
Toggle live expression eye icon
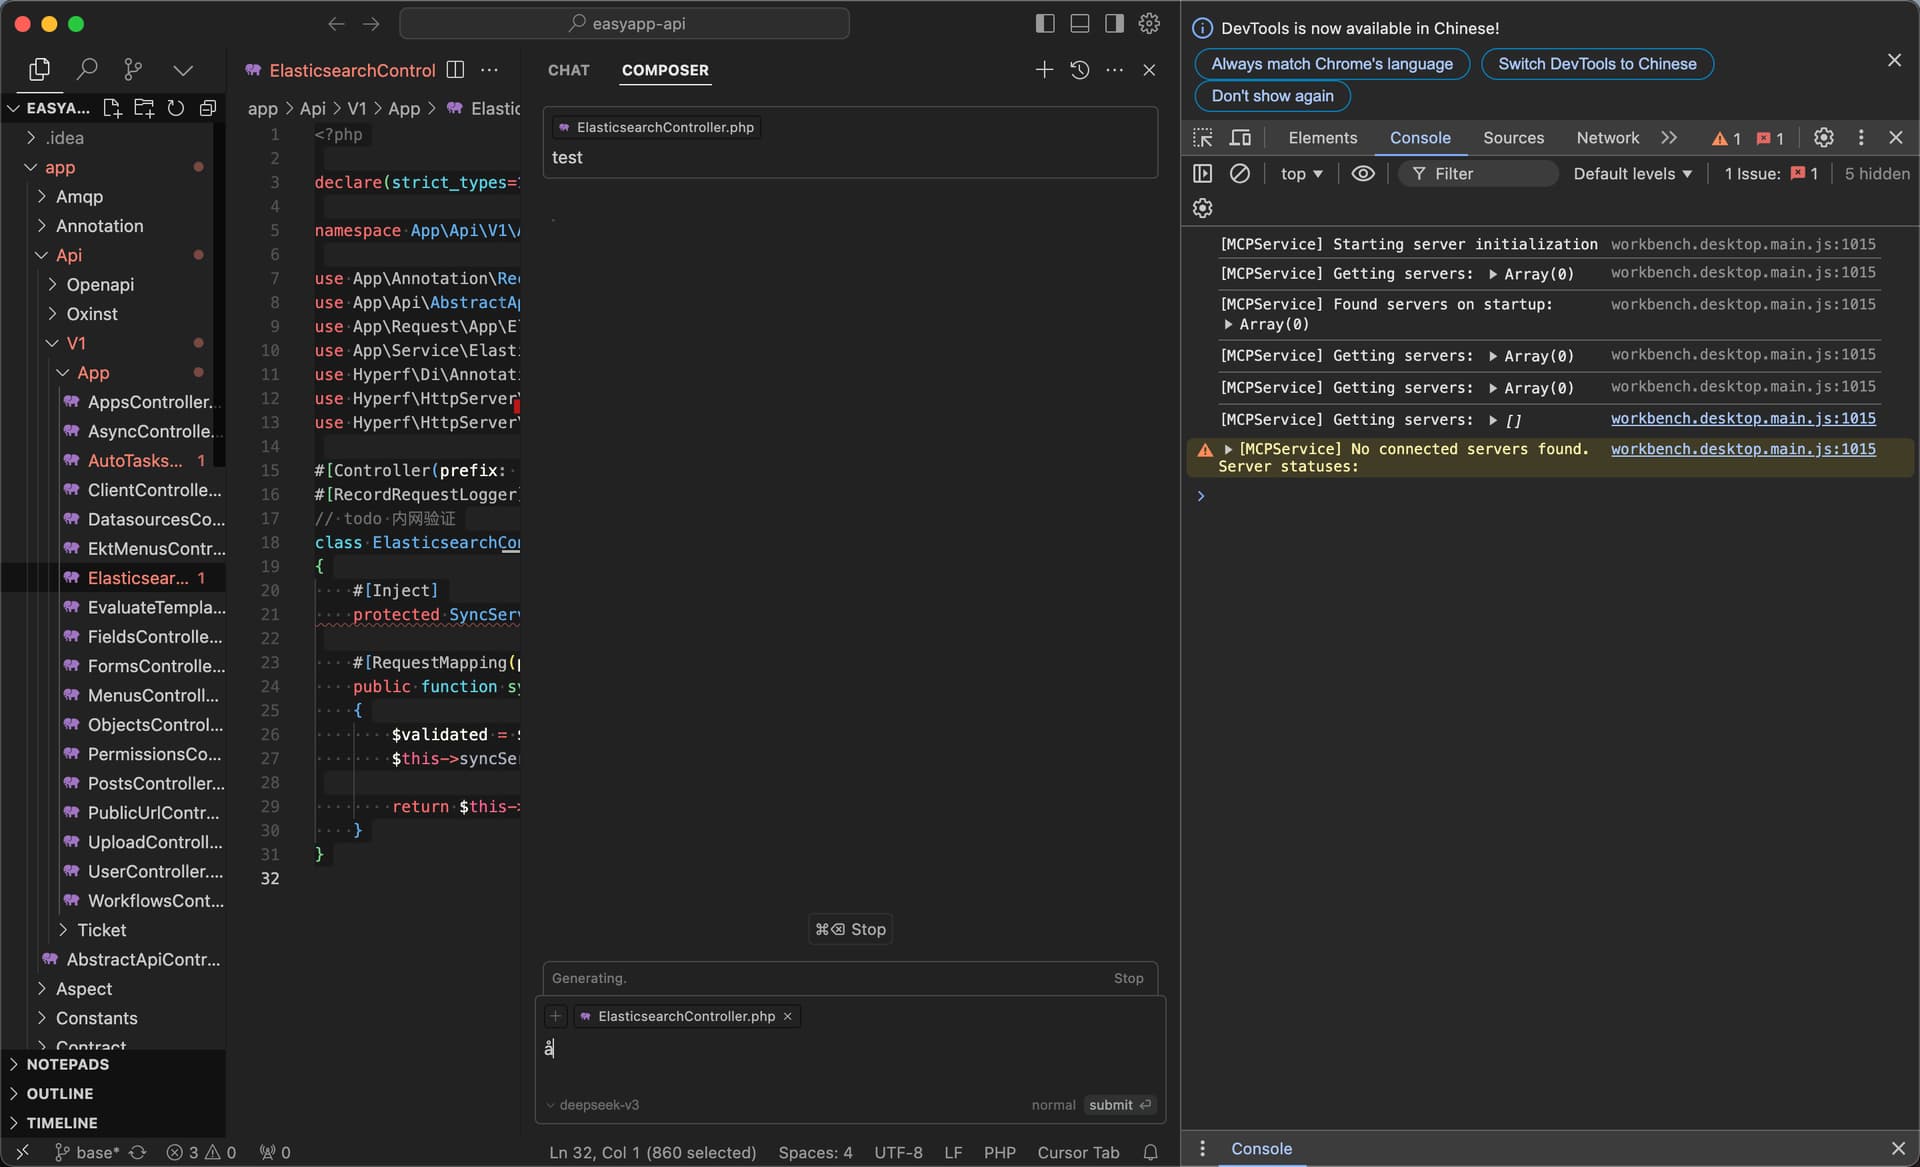tap(1363, 173)
